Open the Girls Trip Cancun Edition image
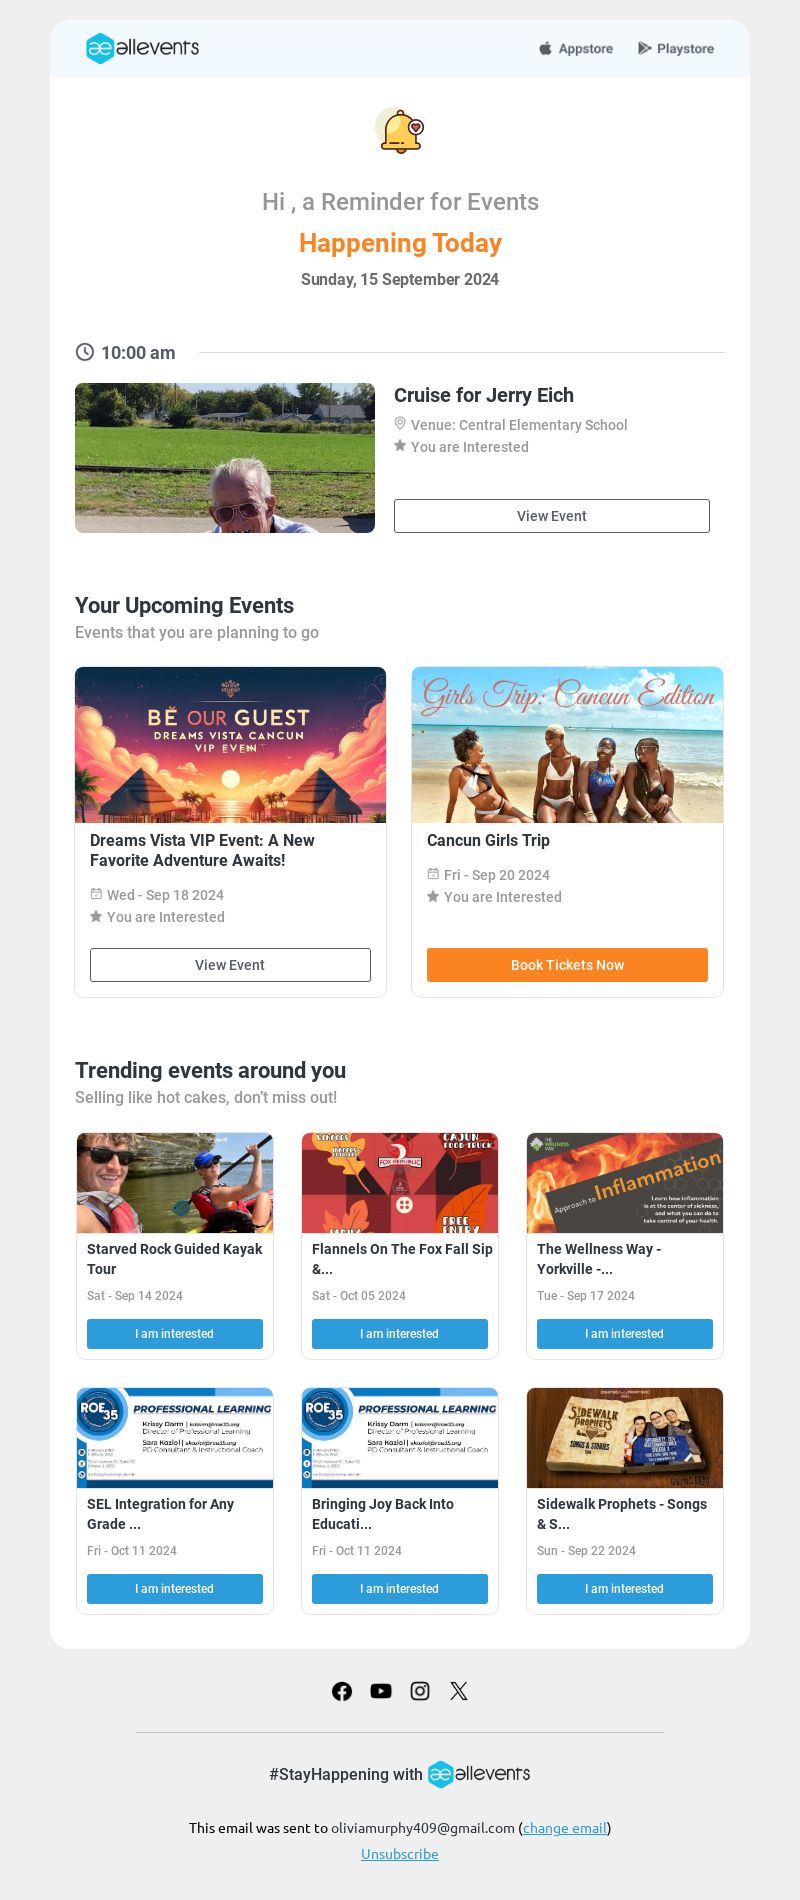This screenshot has width=800, height=1900. tap(567, 745)
